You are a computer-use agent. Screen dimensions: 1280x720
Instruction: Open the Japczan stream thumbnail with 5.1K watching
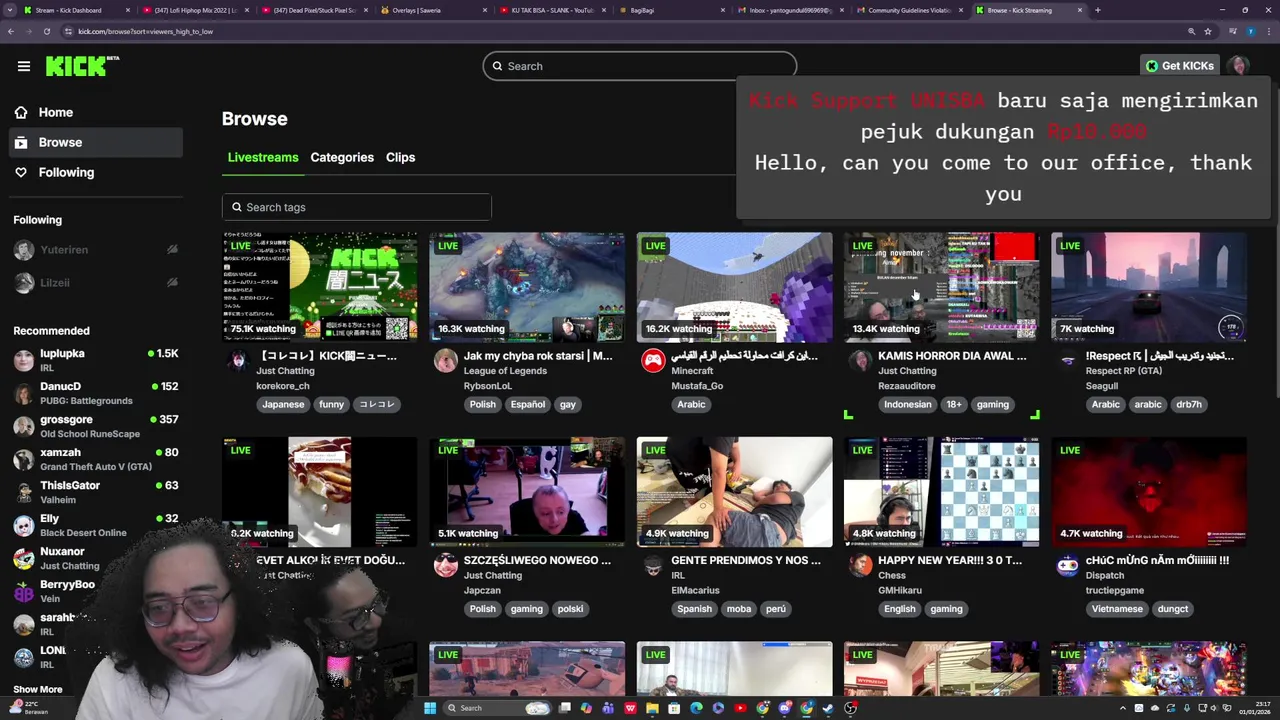pos(527,492)
